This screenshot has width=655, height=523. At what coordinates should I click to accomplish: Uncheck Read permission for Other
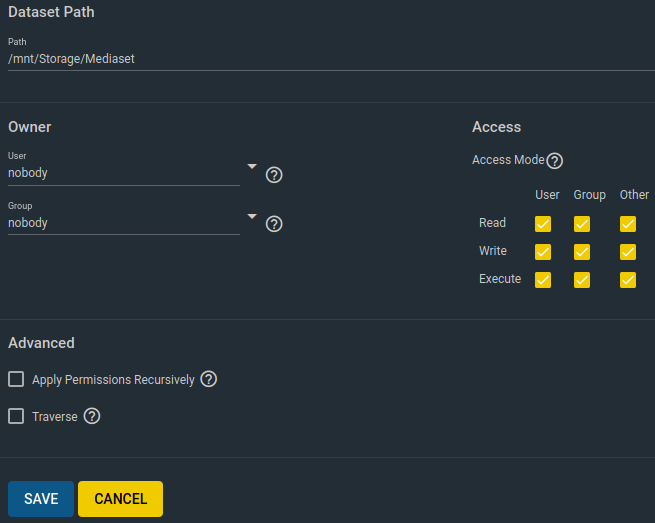click(x=627, y=224)
